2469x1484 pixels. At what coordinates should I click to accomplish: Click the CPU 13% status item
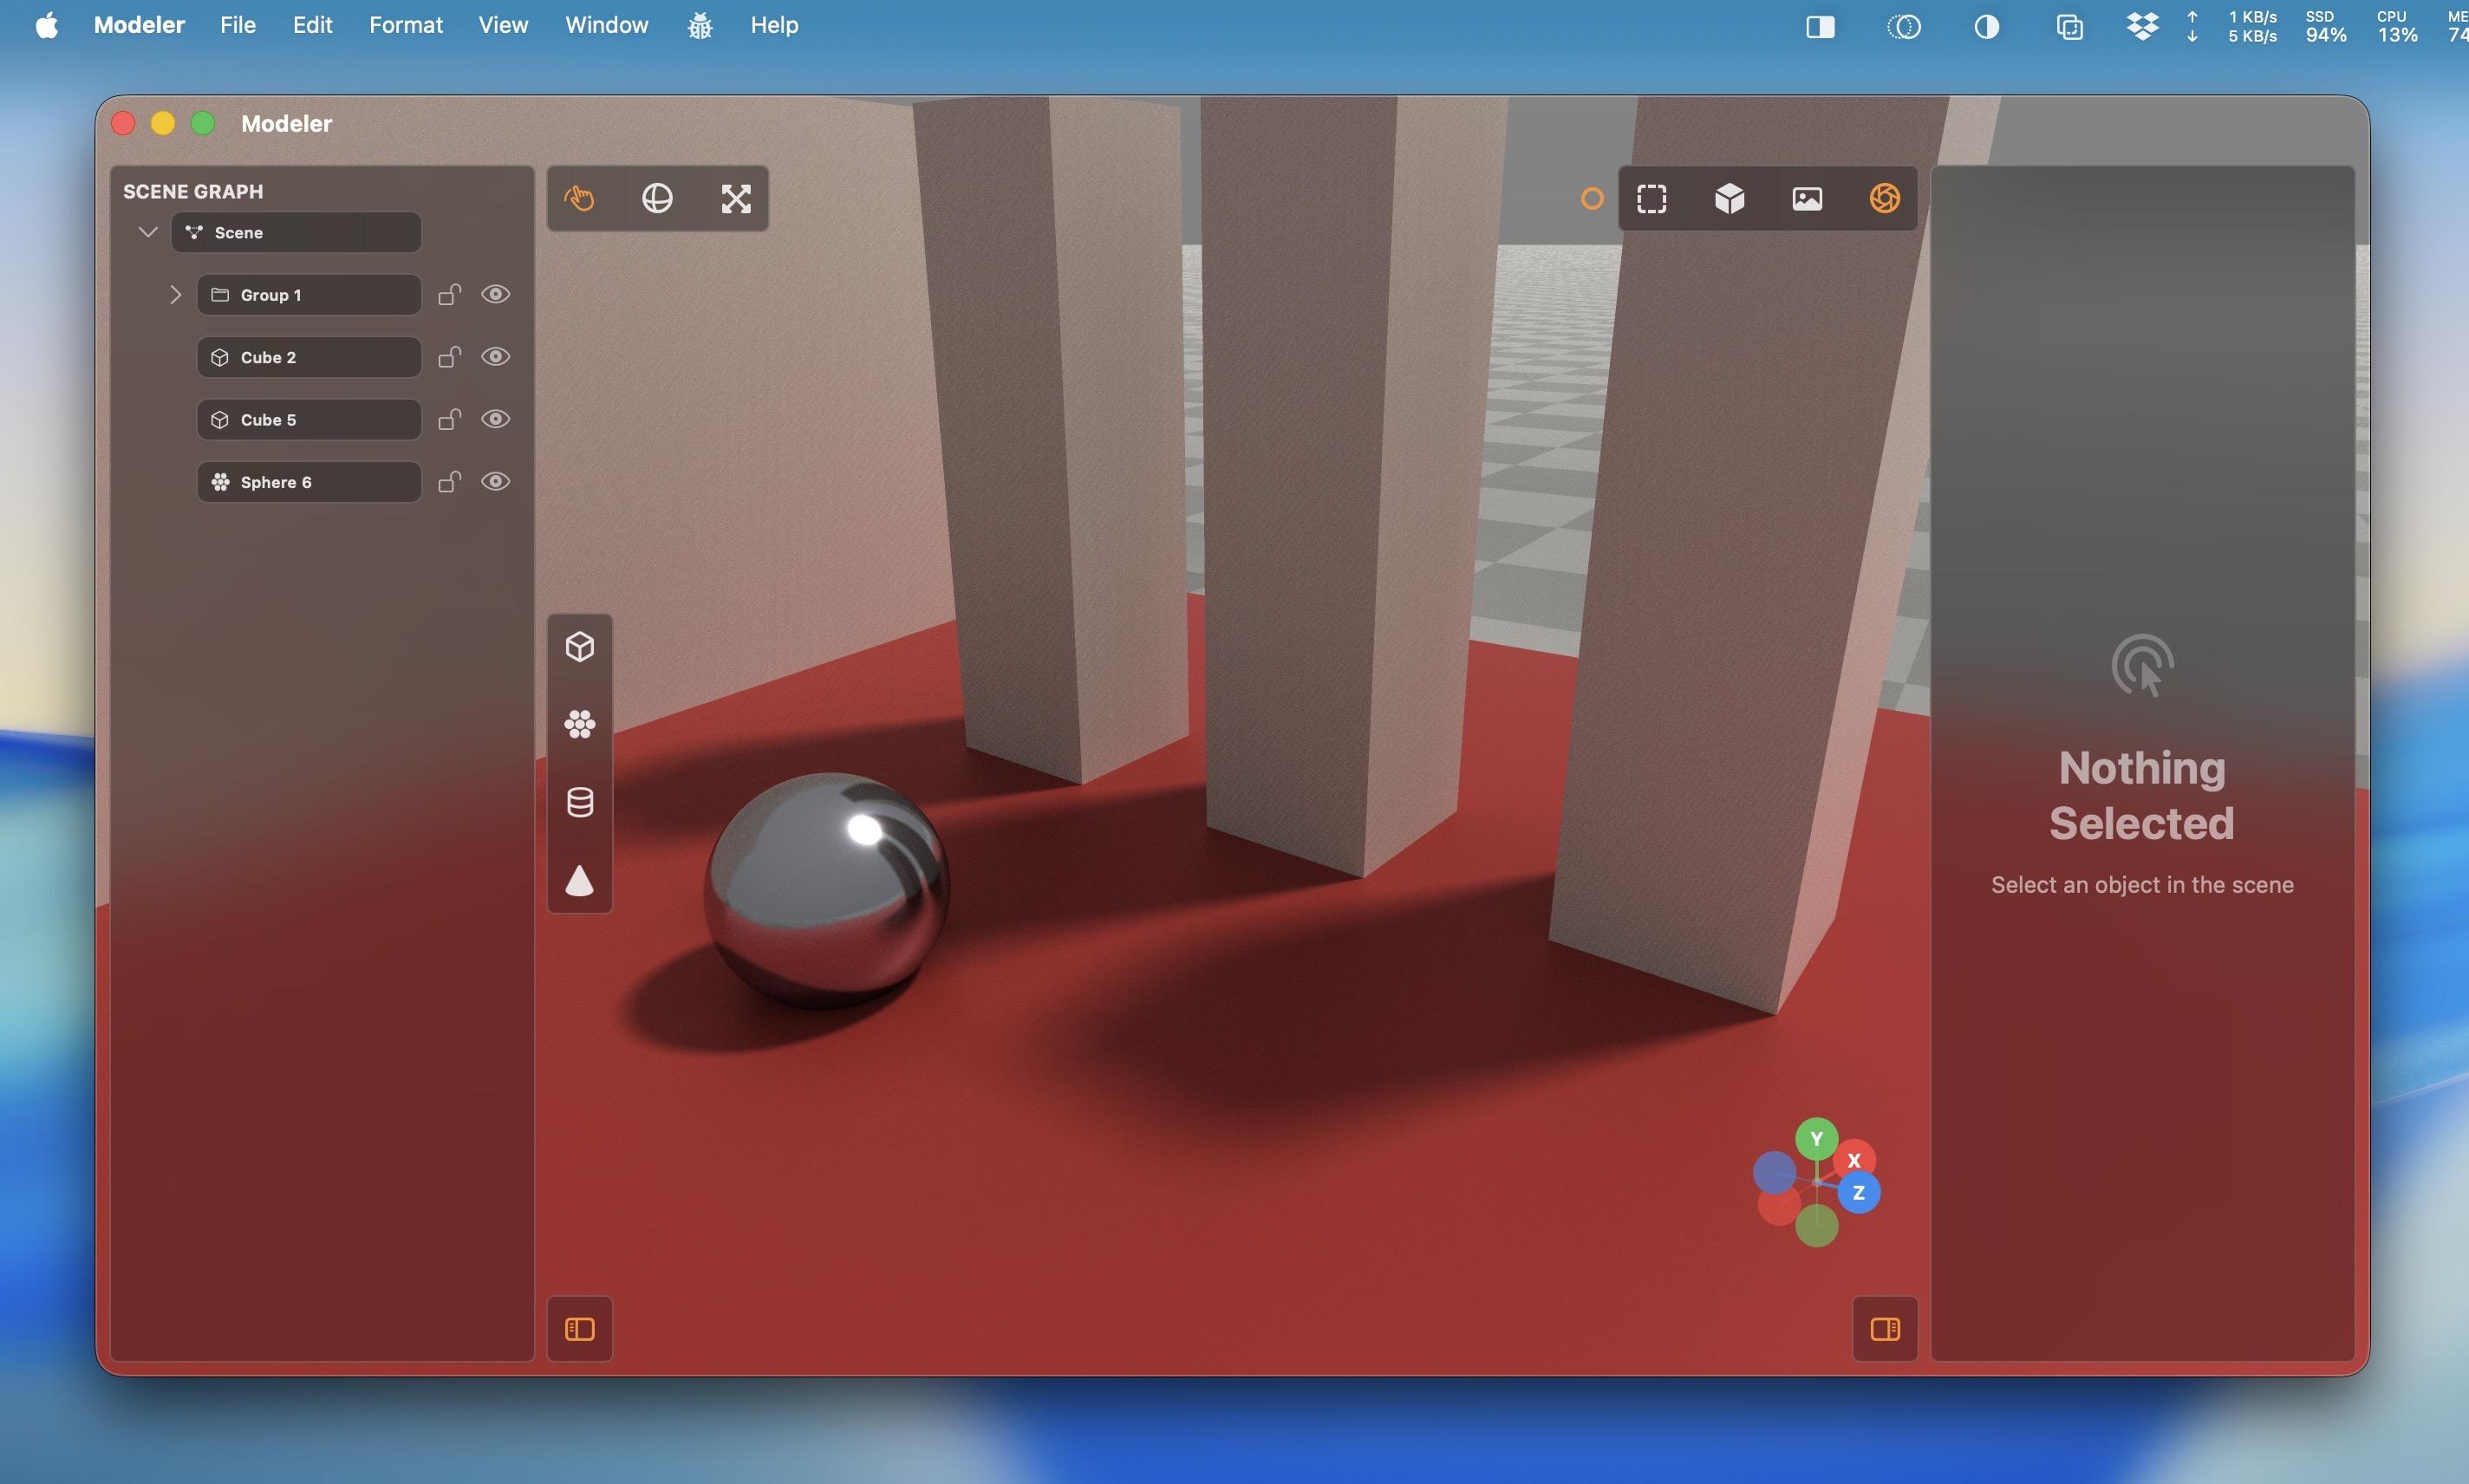(x=2397, y=26)
